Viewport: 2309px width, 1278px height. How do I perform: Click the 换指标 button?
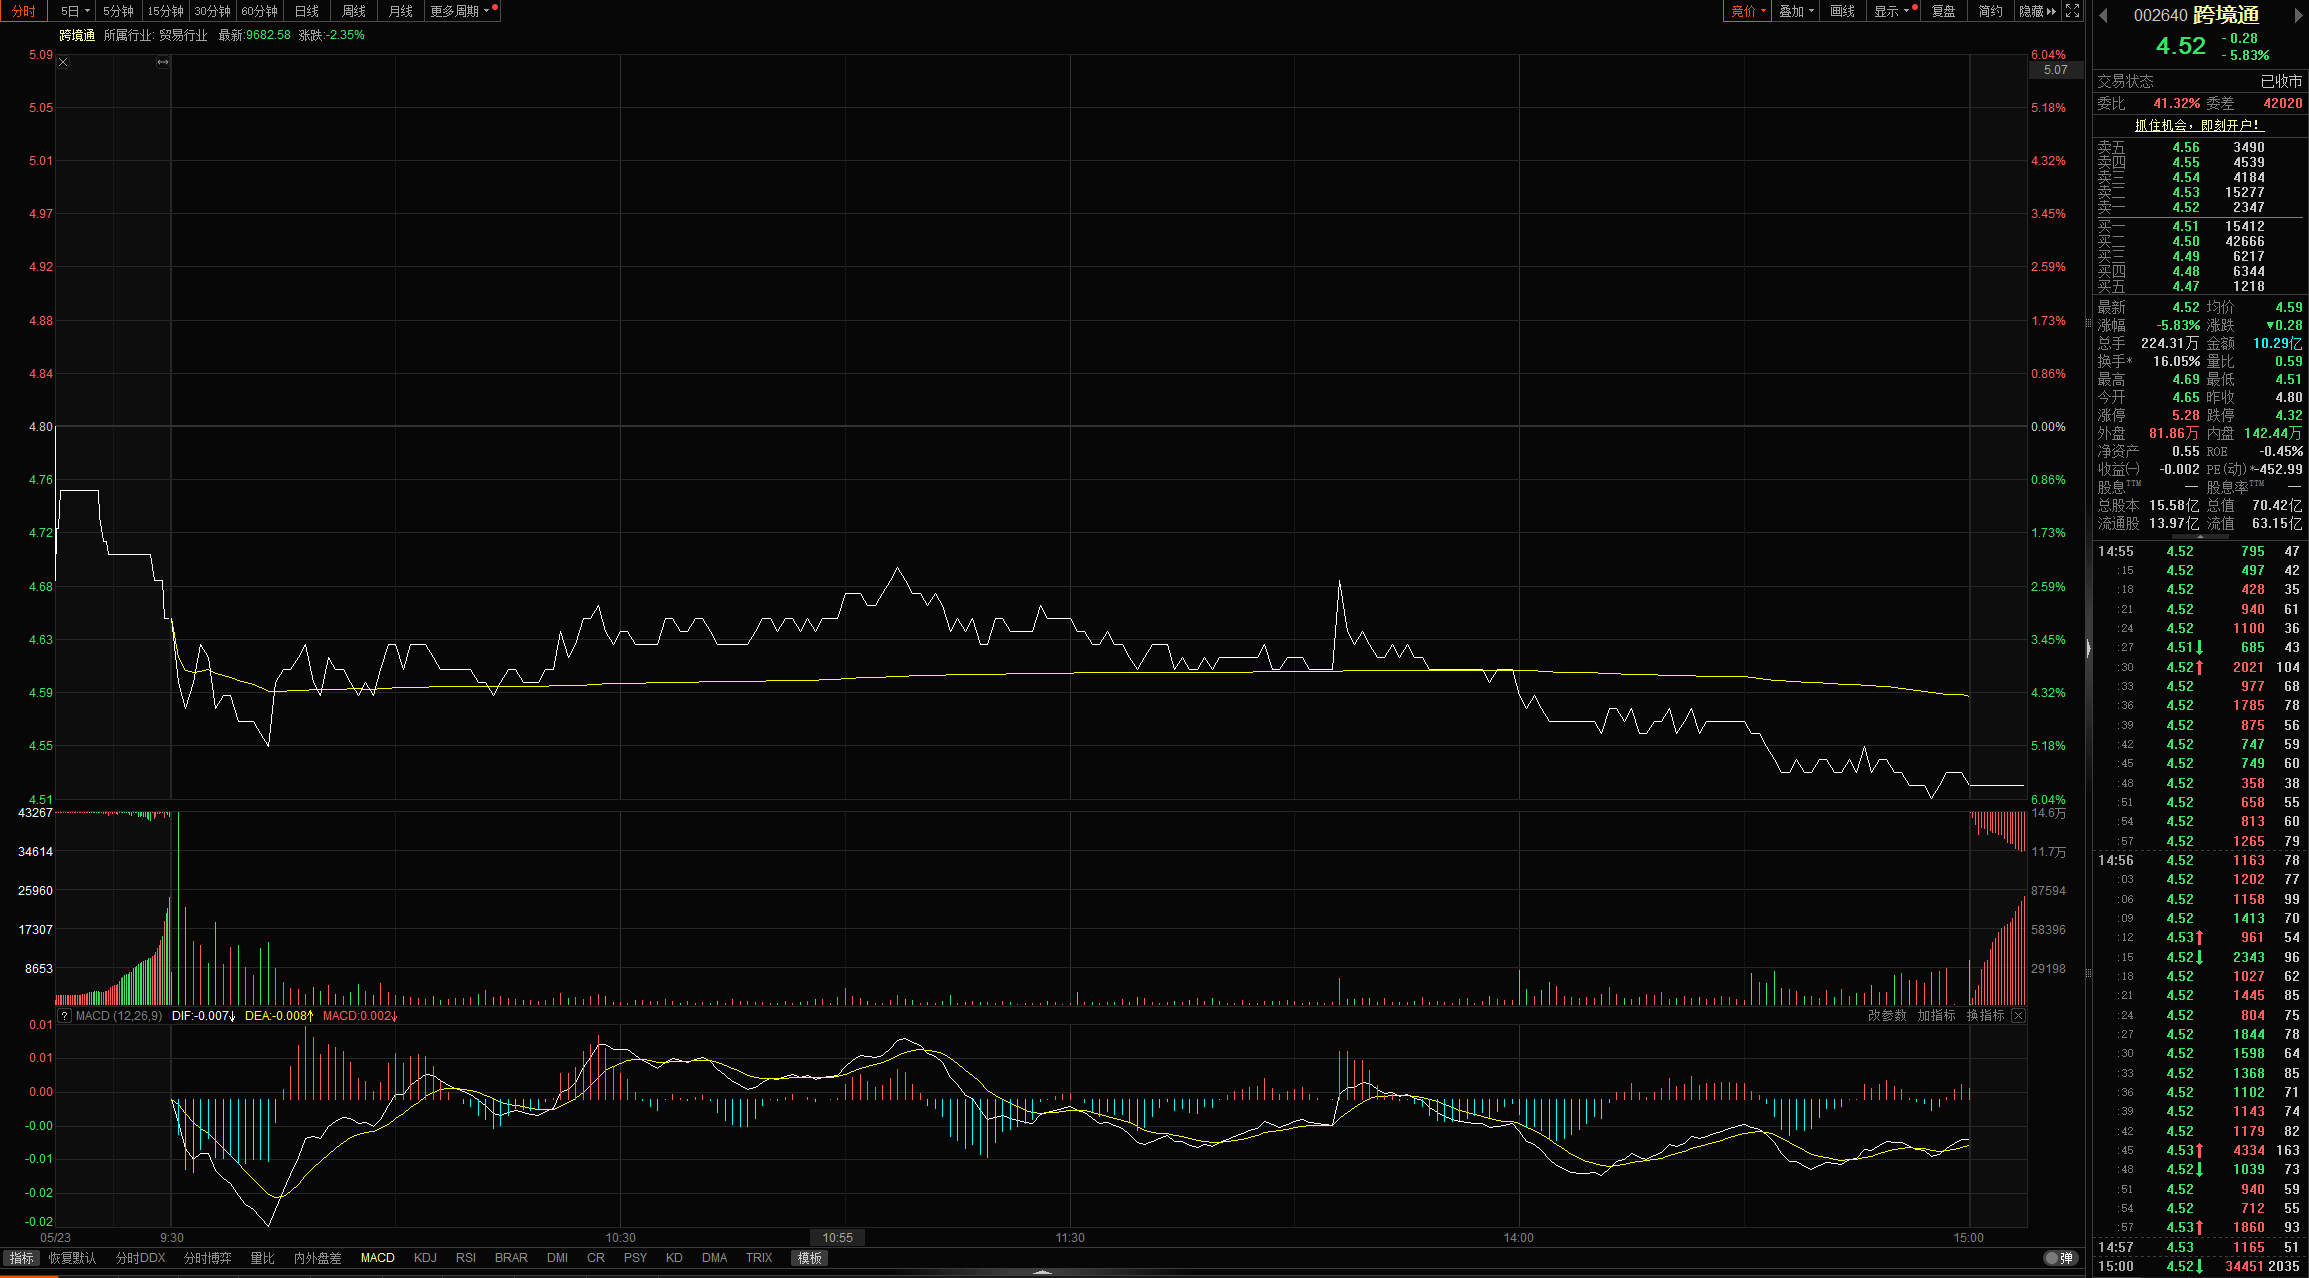pyautogui.click(x=1985, y=1016)
